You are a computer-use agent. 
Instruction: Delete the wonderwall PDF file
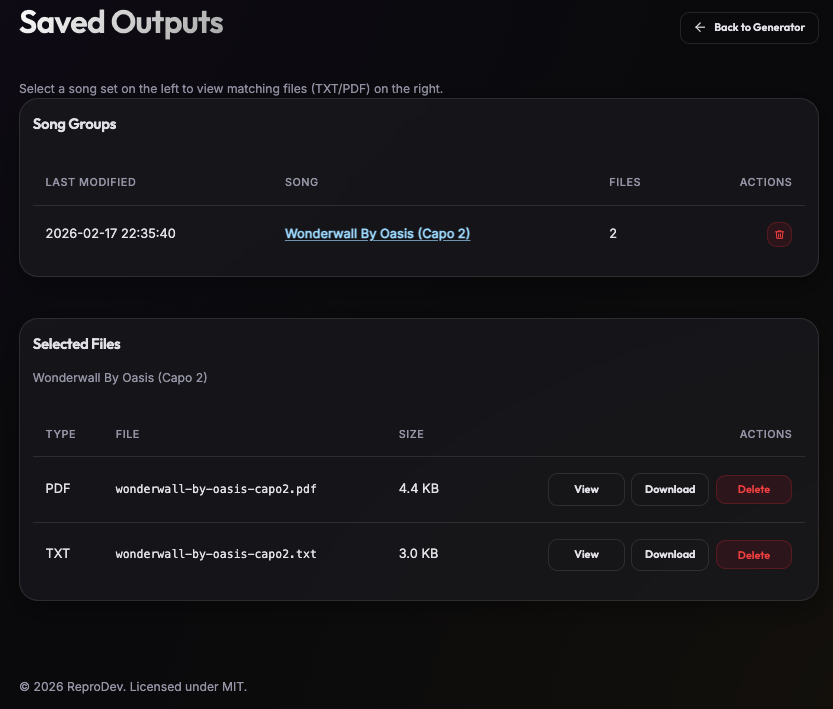(753, 490)
